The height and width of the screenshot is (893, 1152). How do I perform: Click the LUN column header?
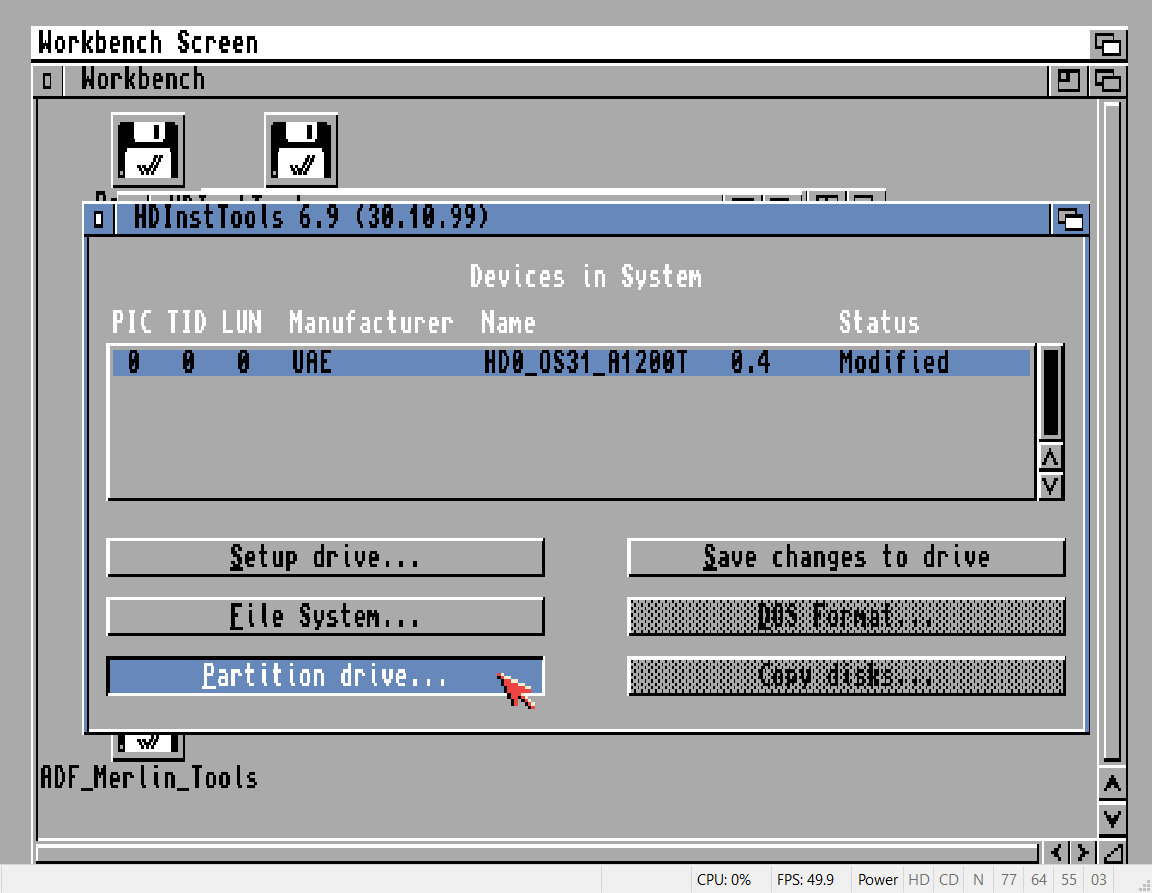pyautogui.click(x=242, y=323)
